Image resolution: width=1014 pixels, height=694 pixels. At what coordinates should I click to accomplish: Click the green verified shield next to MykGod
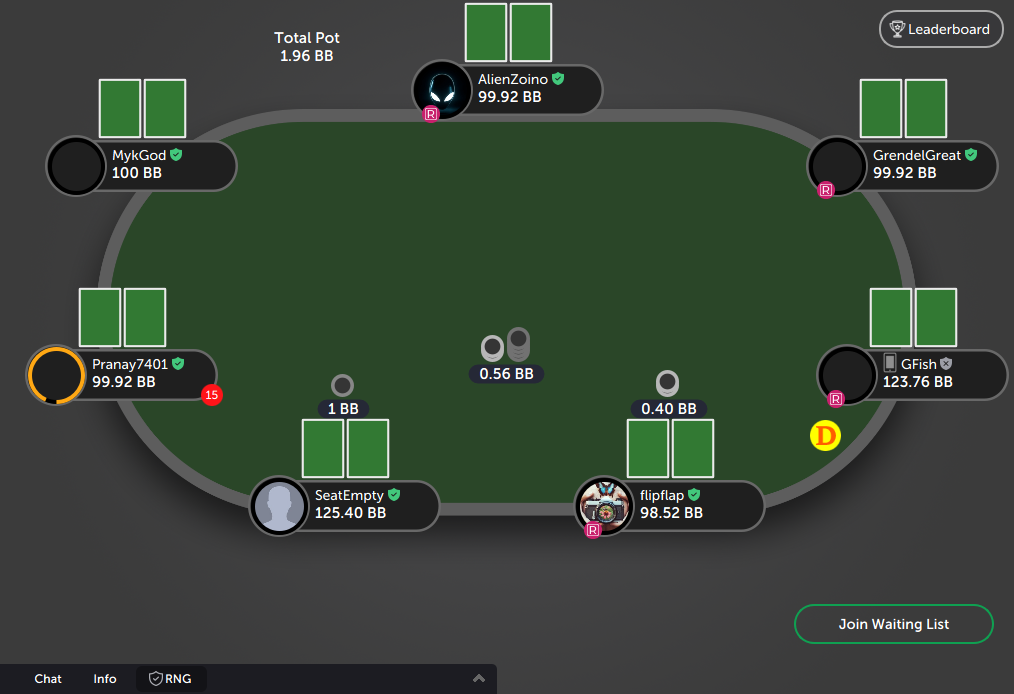(x=176, y=155)
